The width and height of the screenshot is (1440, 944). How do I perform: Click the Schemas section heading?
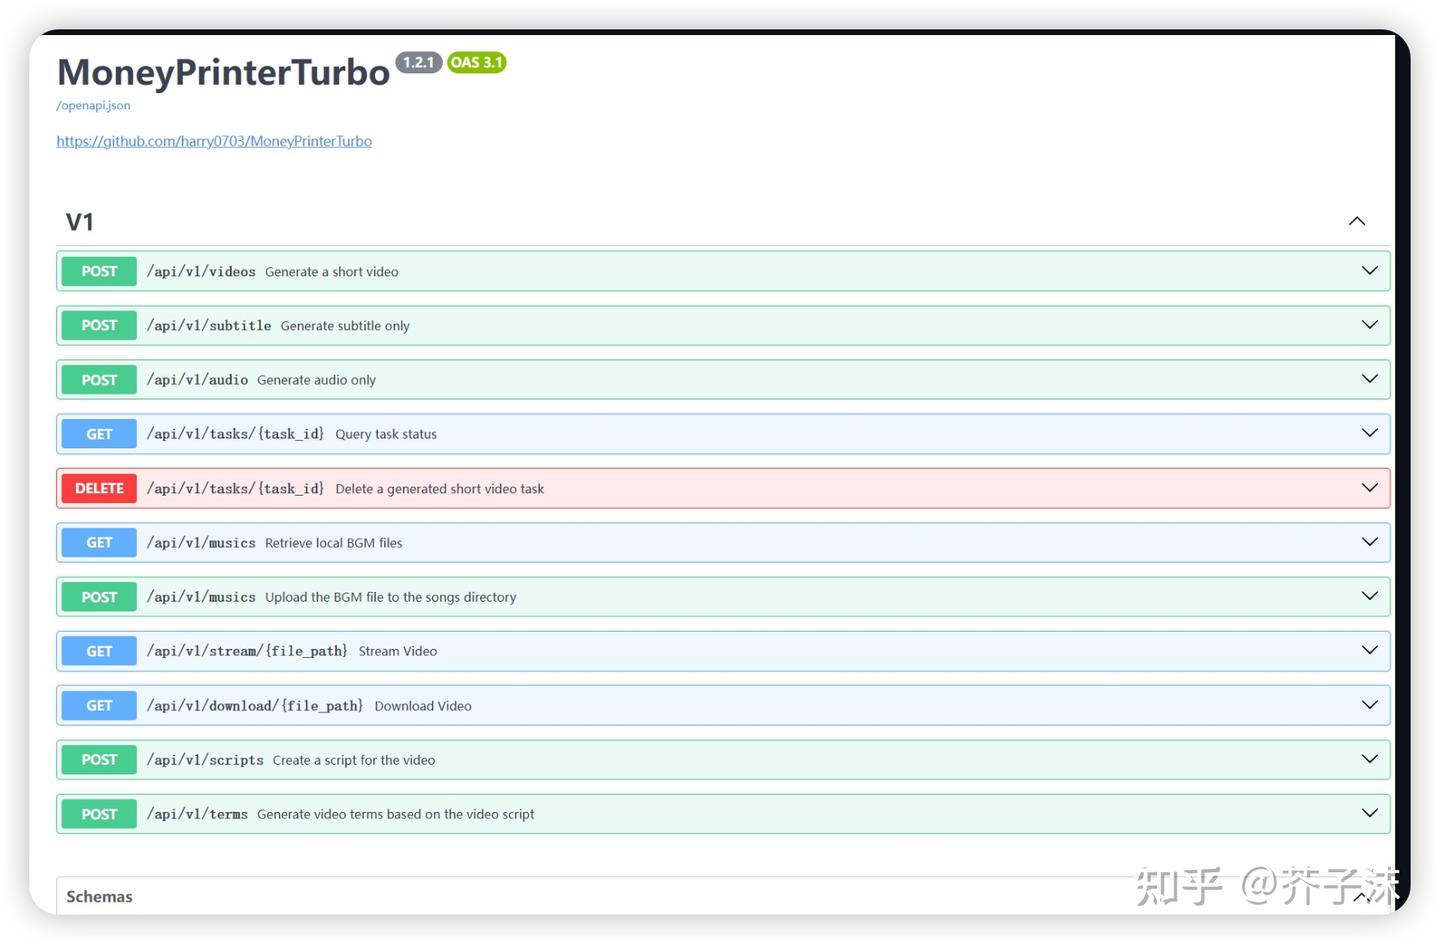99,896
